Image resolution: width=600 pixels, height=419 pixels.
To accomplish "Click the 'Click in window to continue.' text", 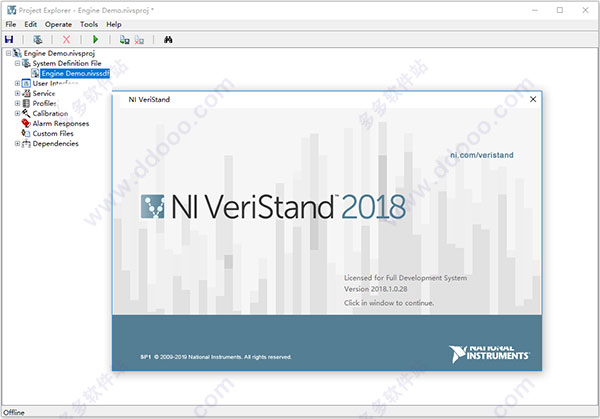I will click(x=389, y=303).
